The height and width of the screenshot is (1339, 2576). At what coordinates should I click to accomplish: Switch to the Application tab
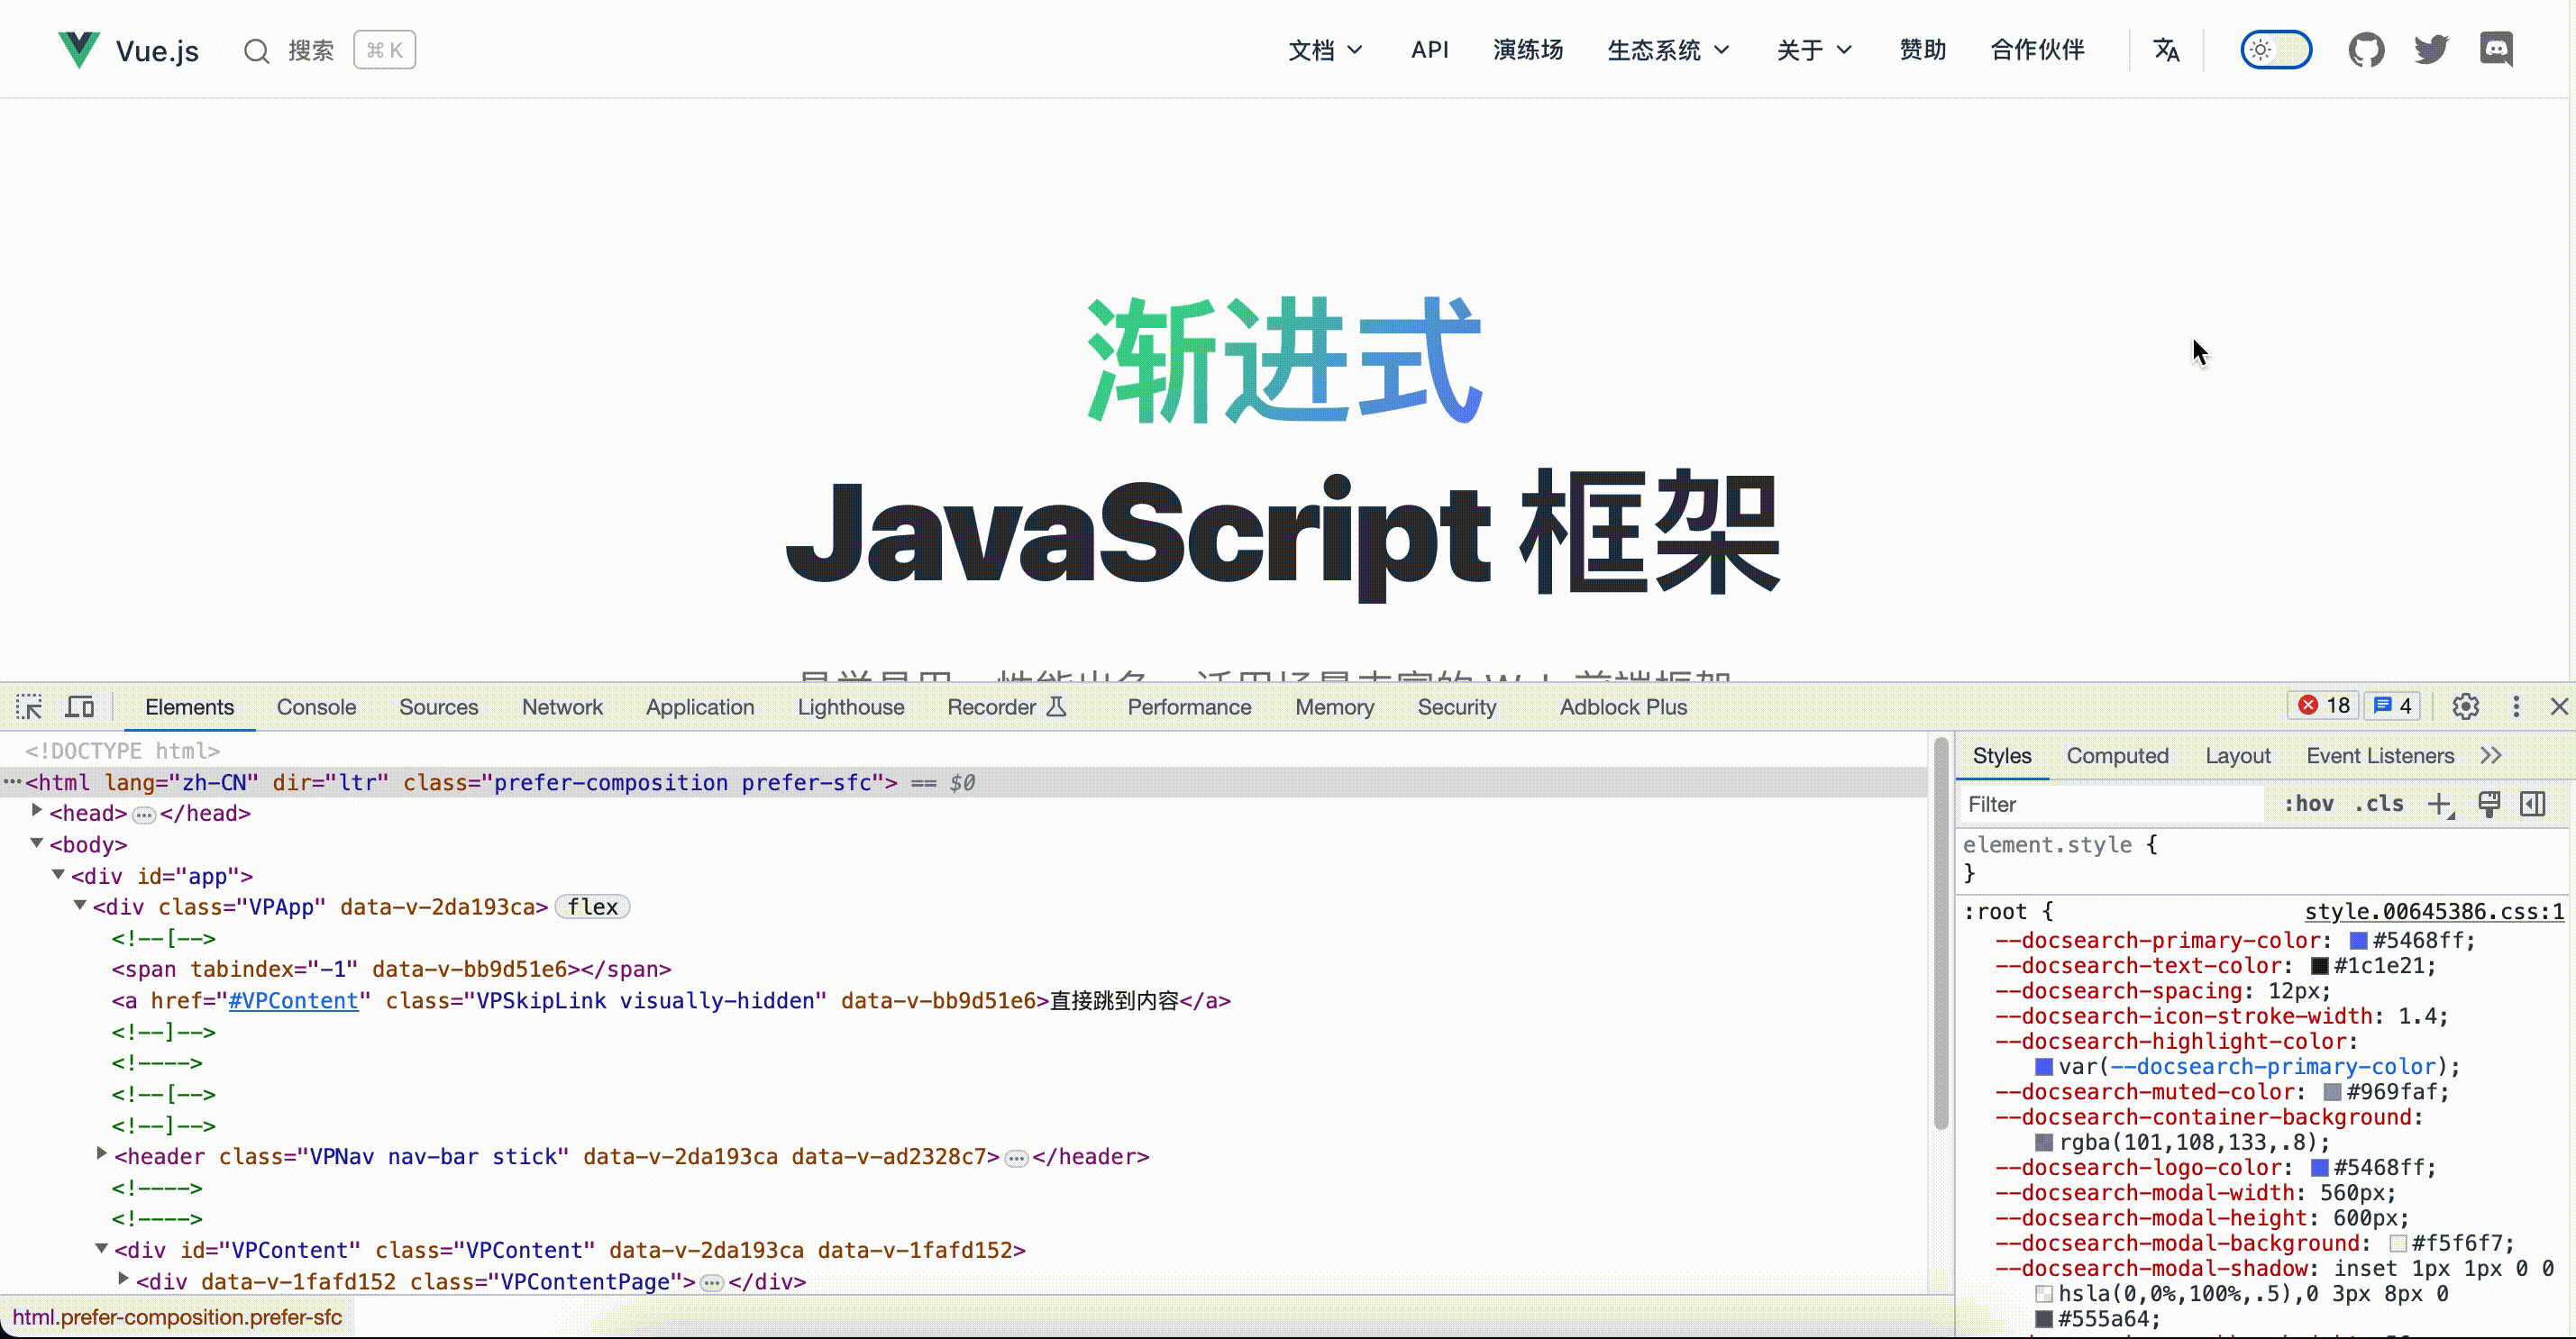tap(700, 707)
